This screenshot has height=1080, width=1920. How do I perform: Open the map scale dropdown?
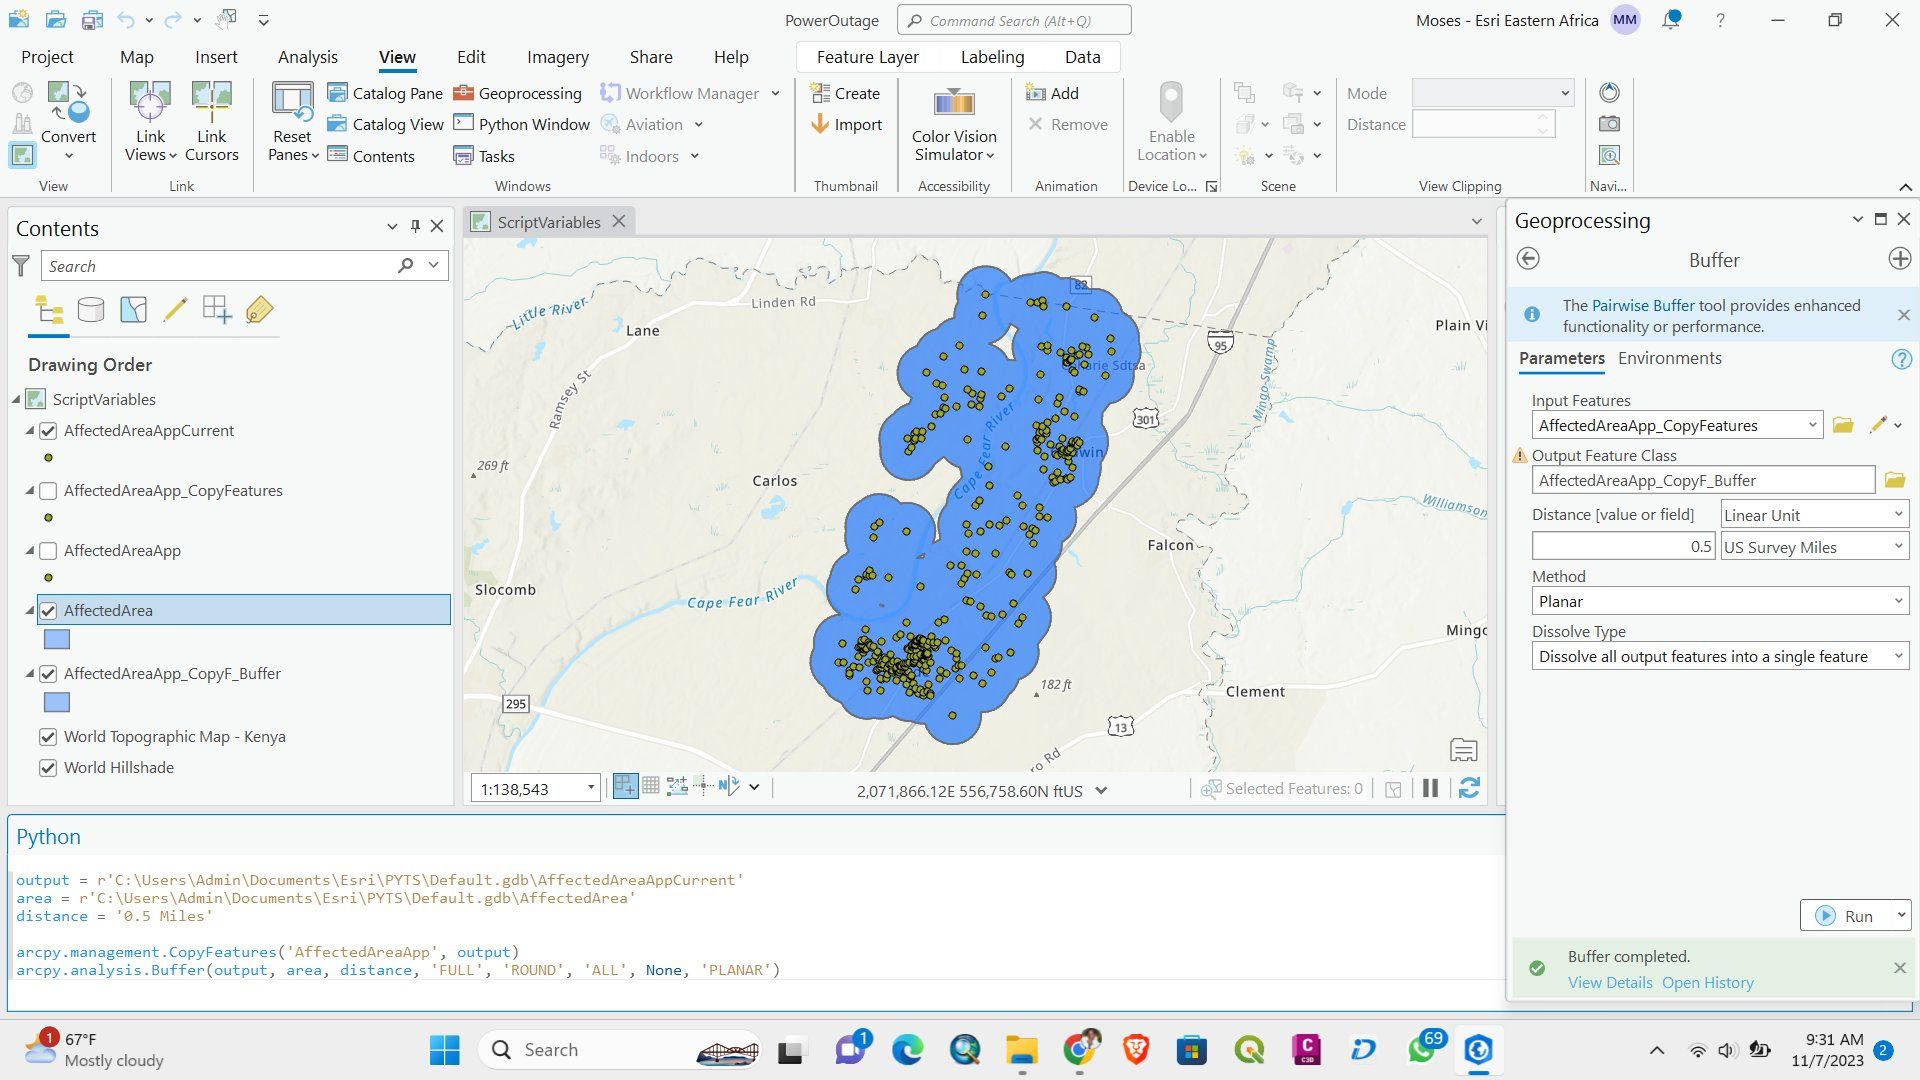pyautogui.click(x=591, y=788)
